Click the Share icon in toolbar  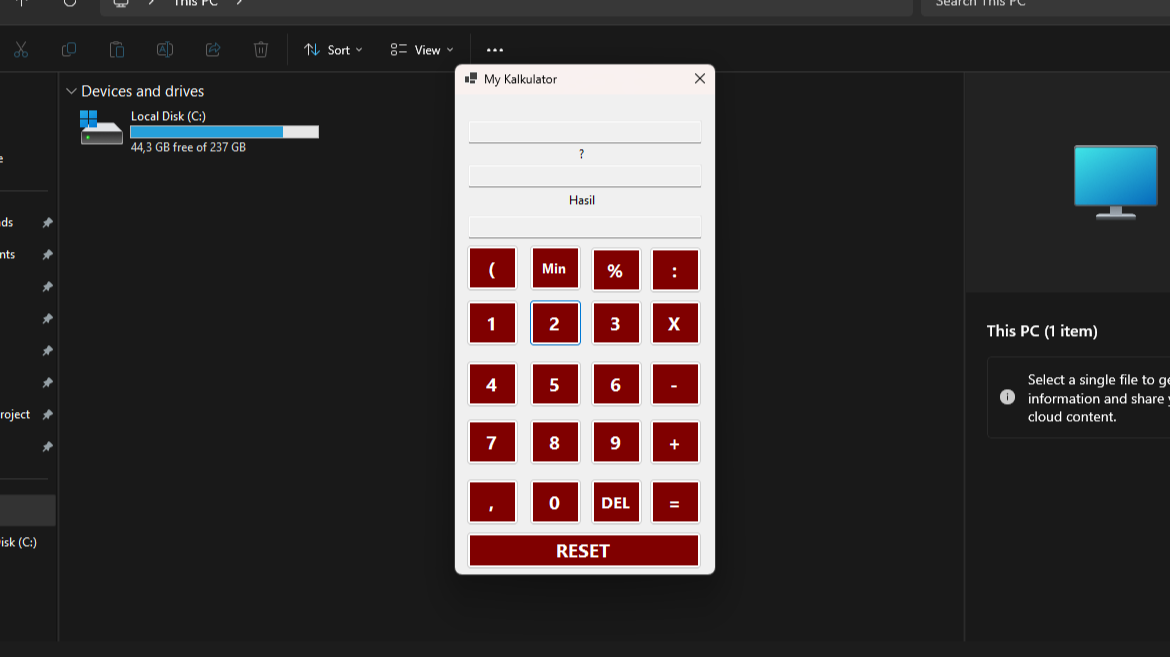[x=213, y=50]
